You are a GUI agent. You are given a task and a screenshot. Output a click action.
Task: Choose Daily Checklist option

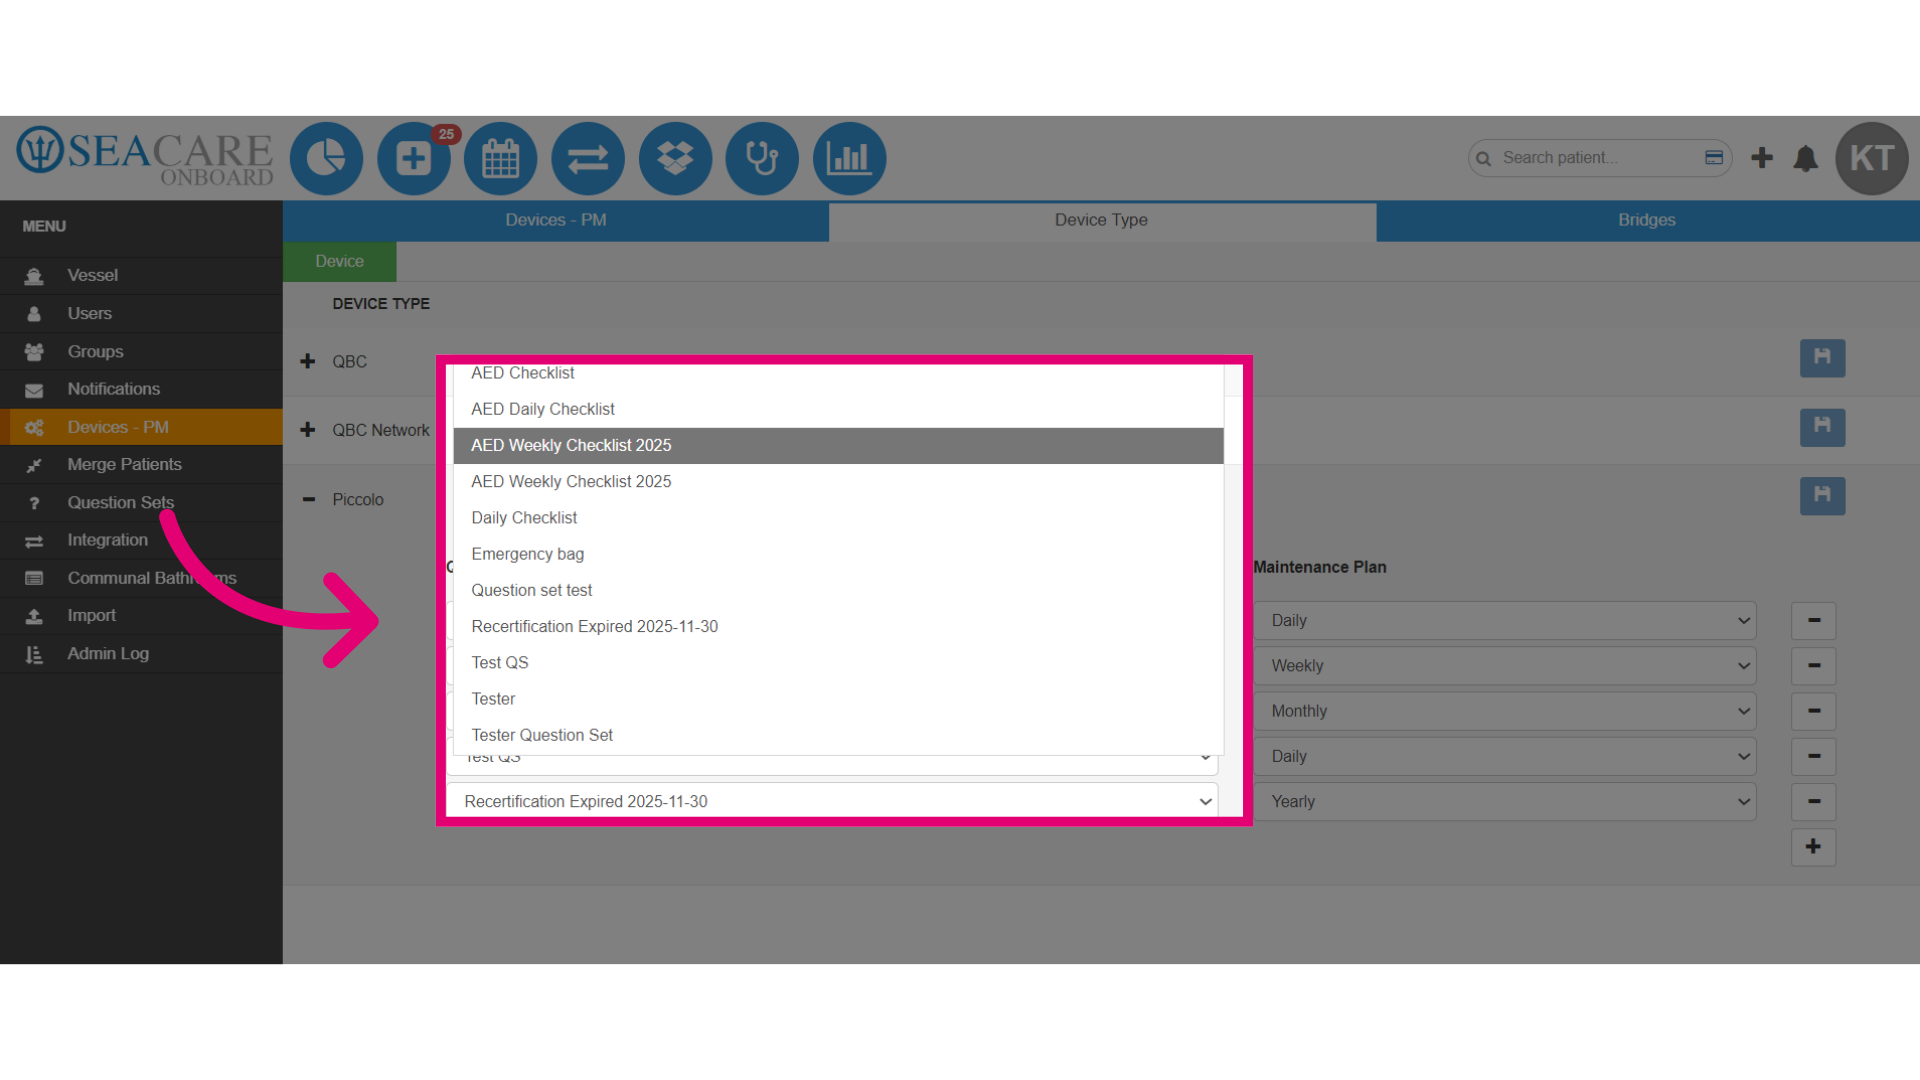point(838,518)
